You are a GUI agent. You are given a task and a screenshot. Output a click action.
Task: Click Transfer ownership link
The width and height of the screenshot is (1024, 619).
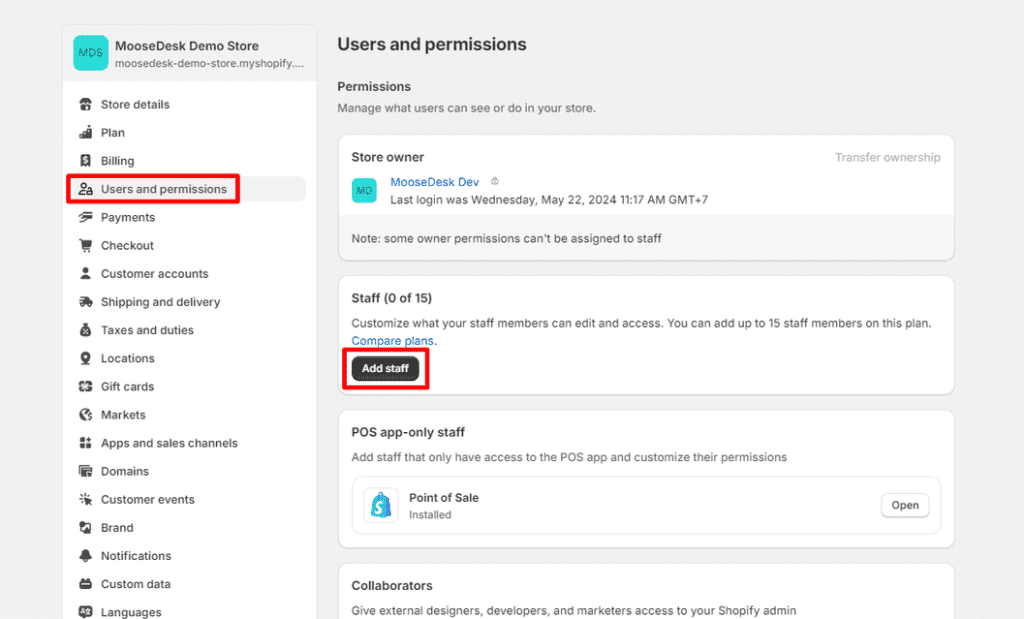point(888,157)
